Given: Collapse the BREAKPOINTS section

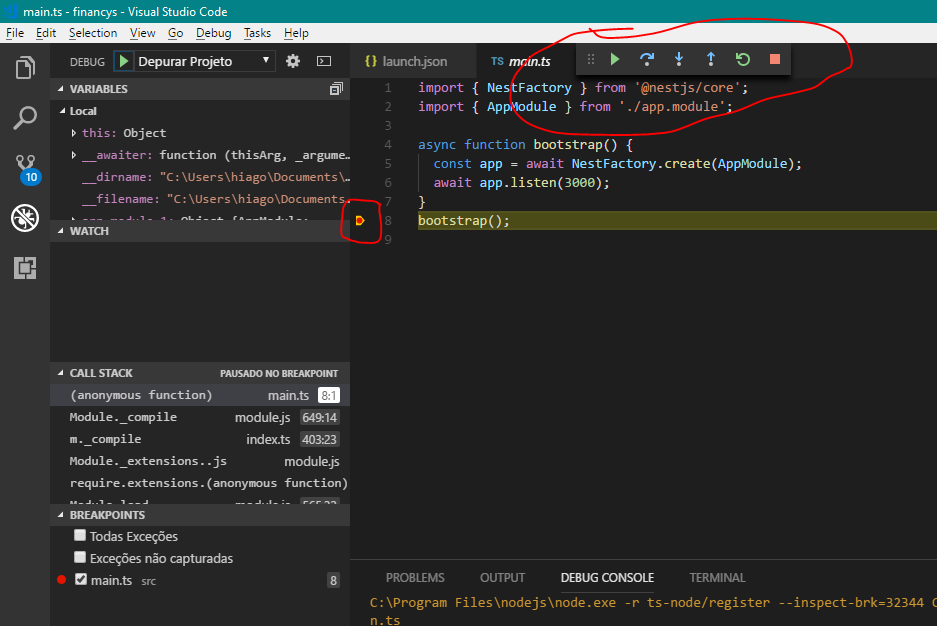Looking at the screenshot, I should pos(200,515).
